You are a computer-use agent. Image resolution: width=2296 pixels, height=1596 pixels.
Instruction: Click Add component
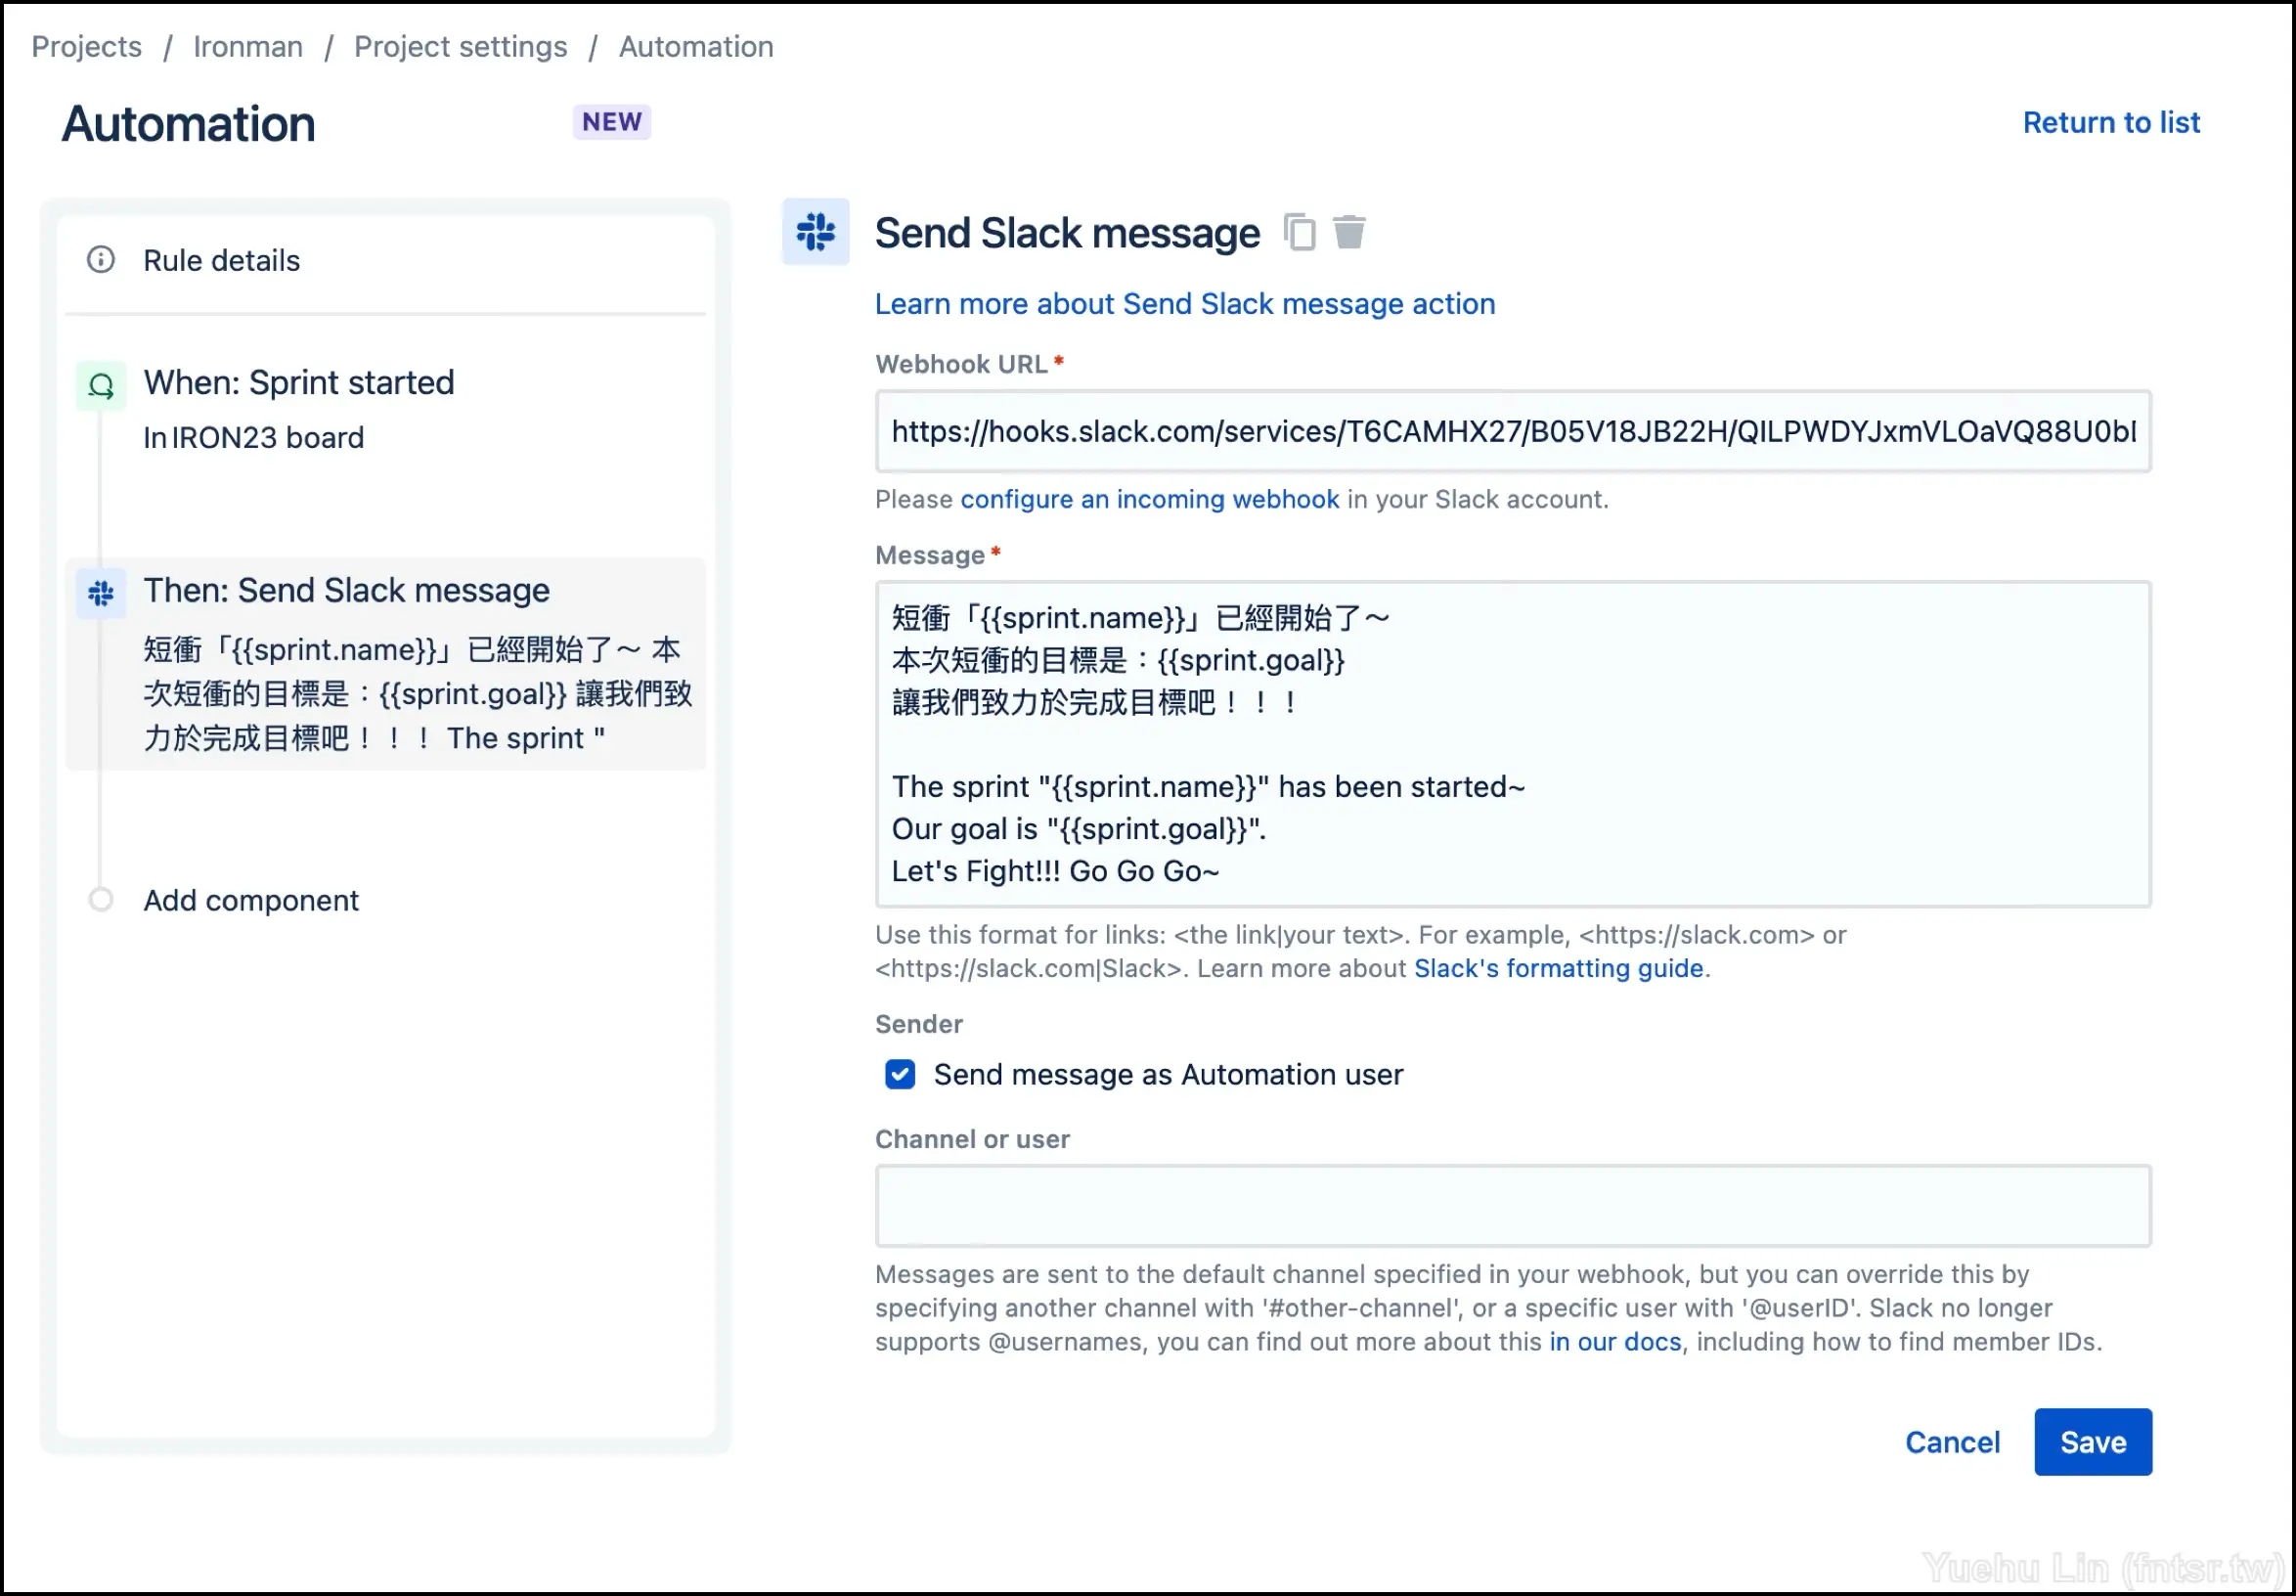[x=250, y=901]
